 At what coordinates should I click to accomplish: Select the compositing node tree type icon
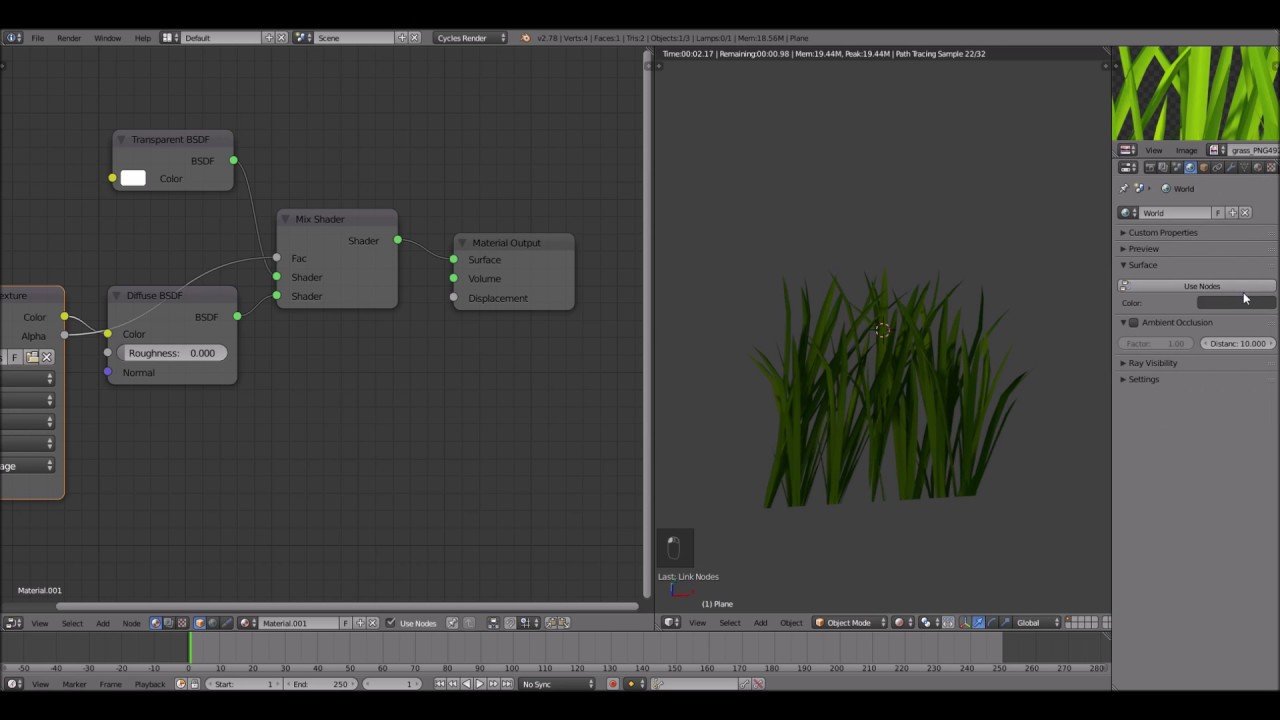coord(168,623)
